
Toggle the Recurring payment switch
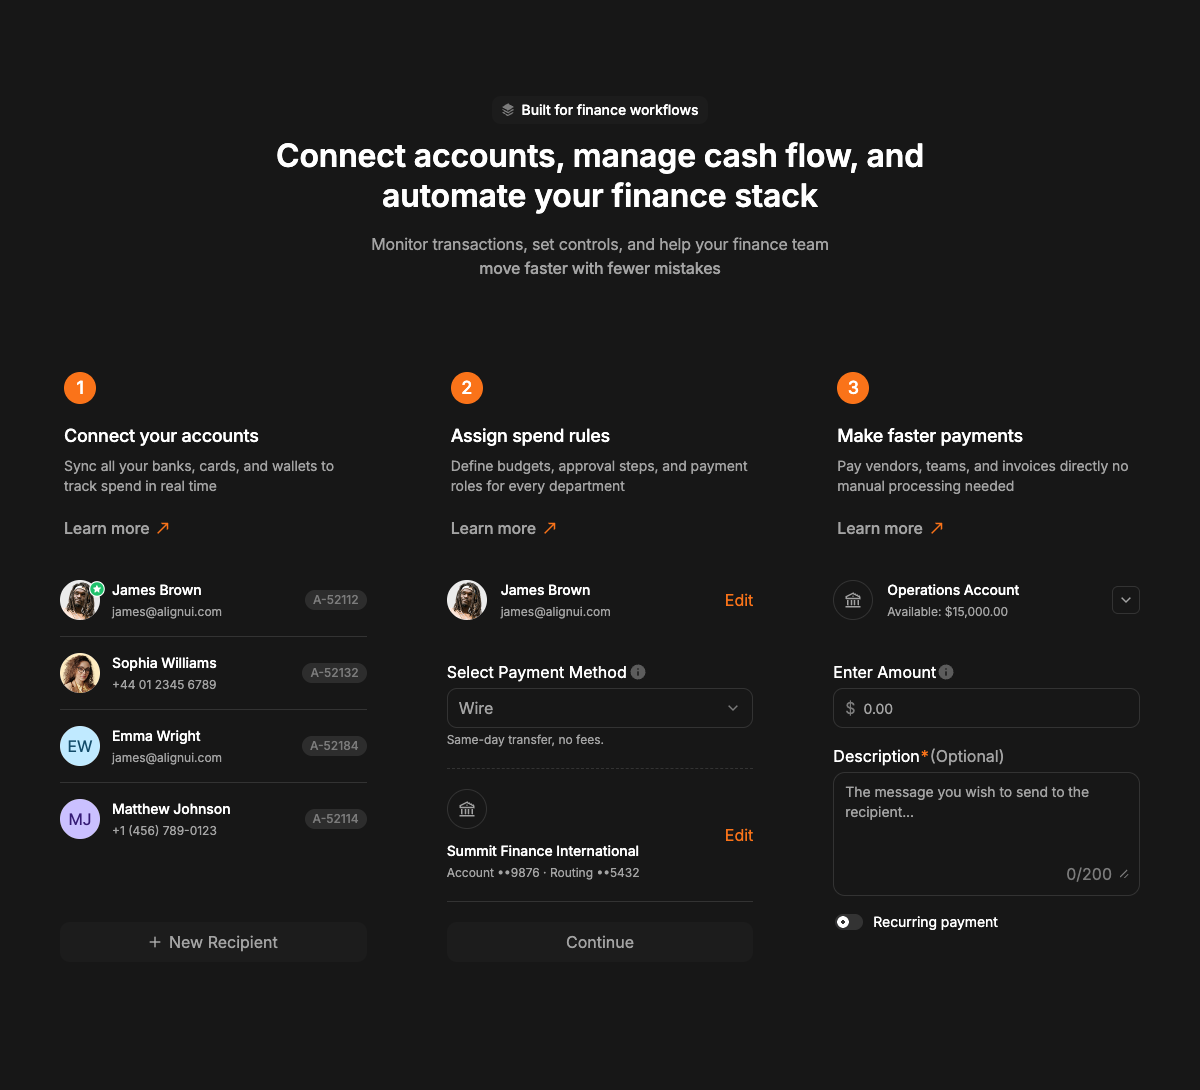click(x=849, y=922)
